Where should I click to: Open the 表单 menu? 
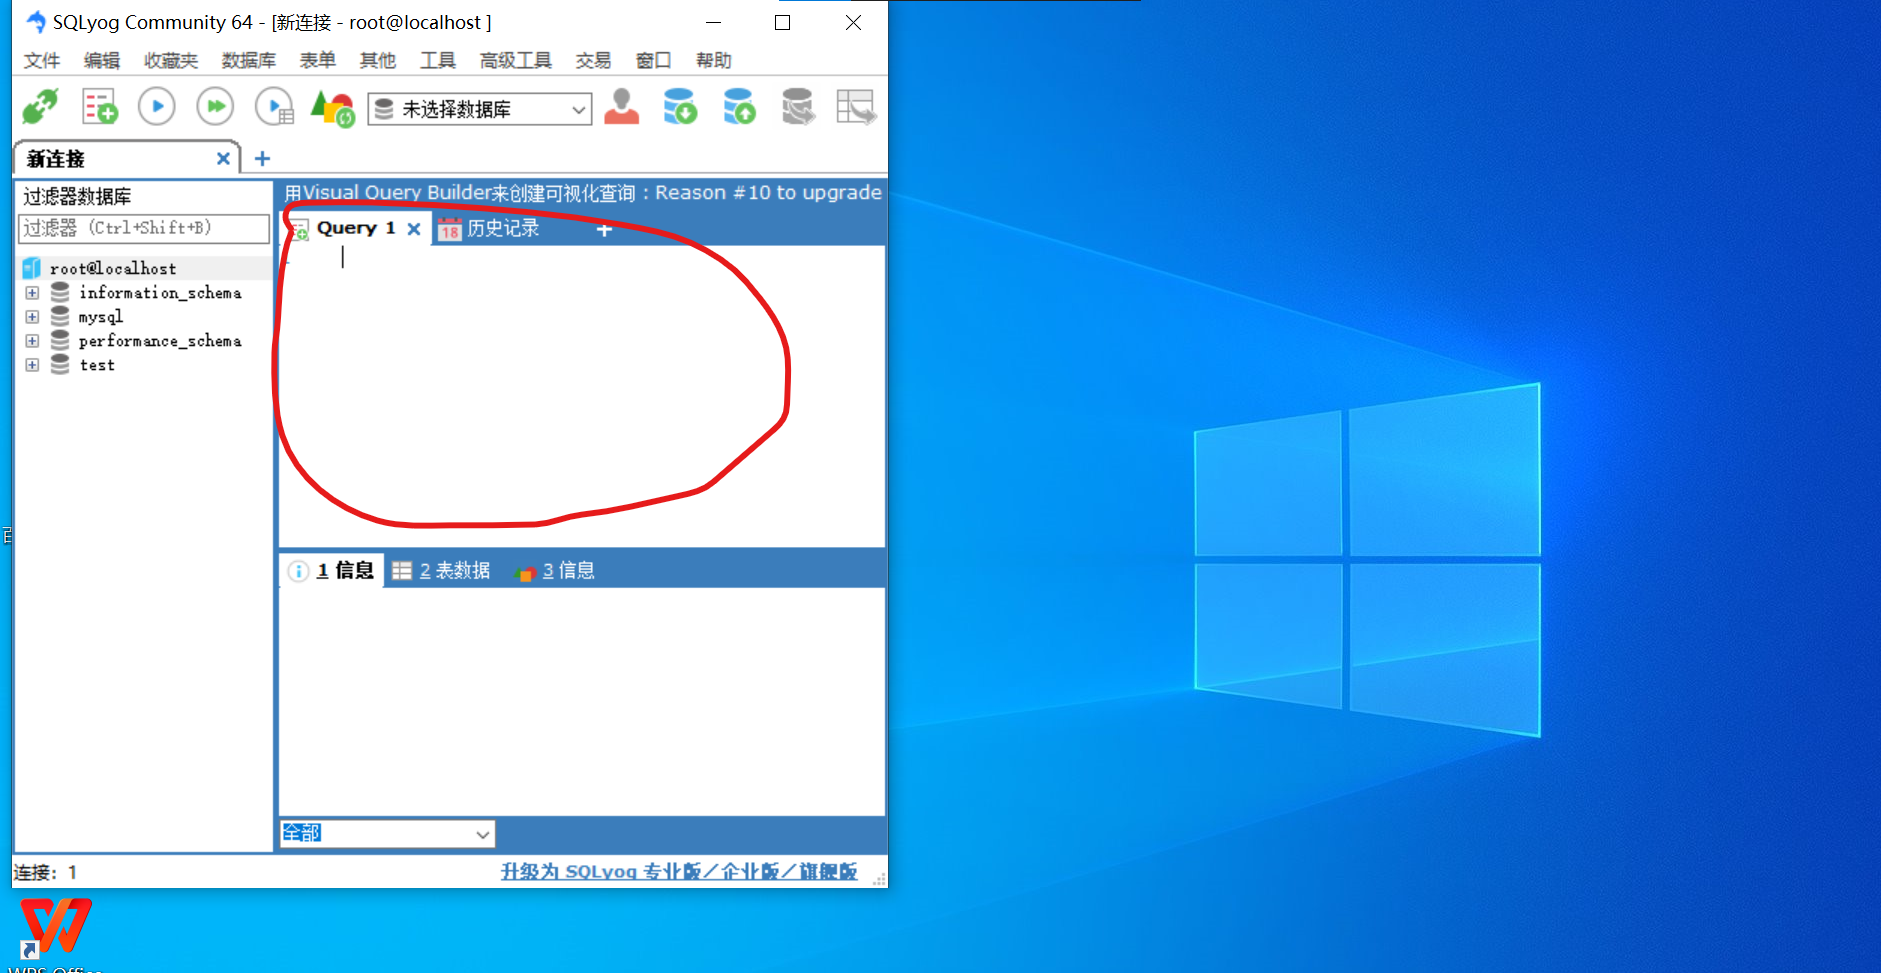pos(318,60)
